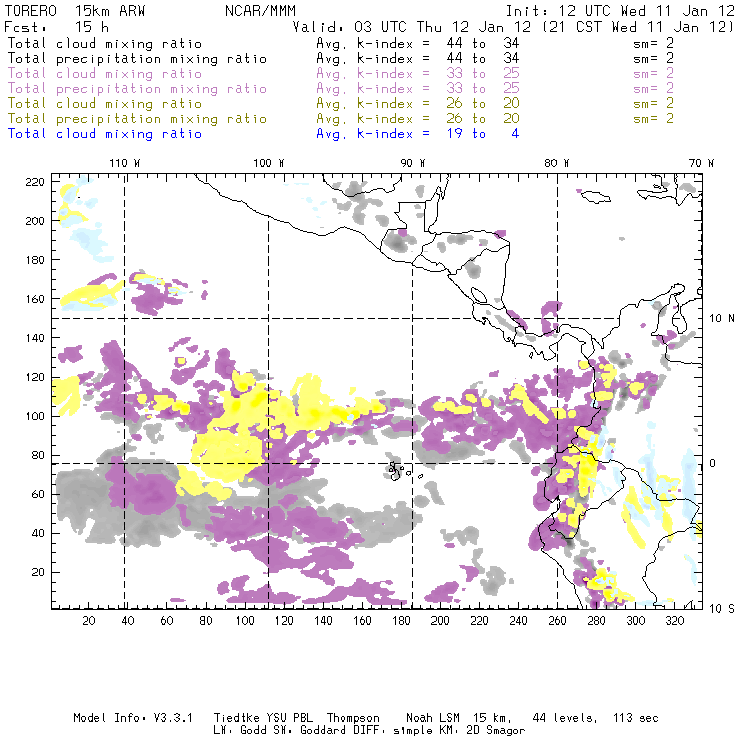740x740 pixels.
Task: Click the "180" tick label on the horizontal axis
Action: click(401, 621)
